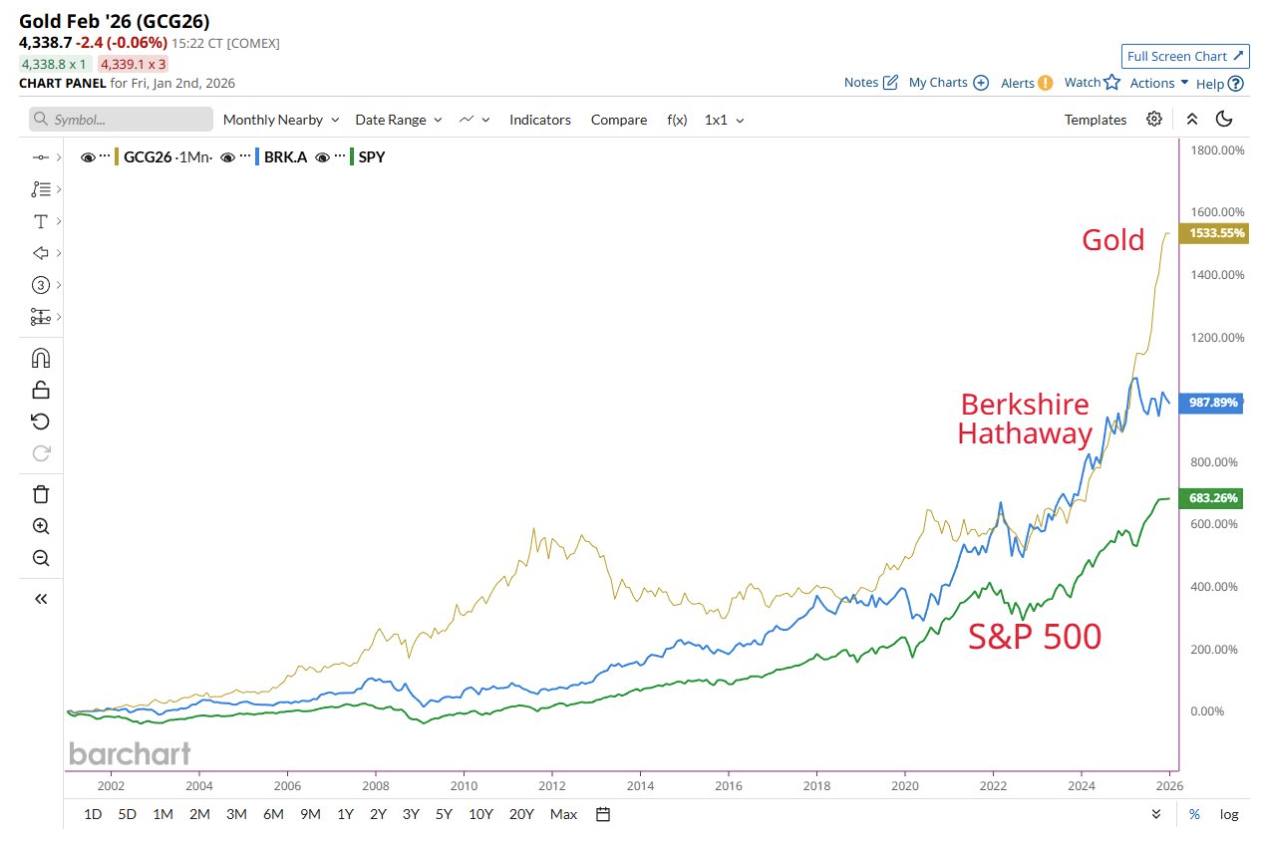
Task: Click the lock drawings icon
Action: tap(41, 390)
